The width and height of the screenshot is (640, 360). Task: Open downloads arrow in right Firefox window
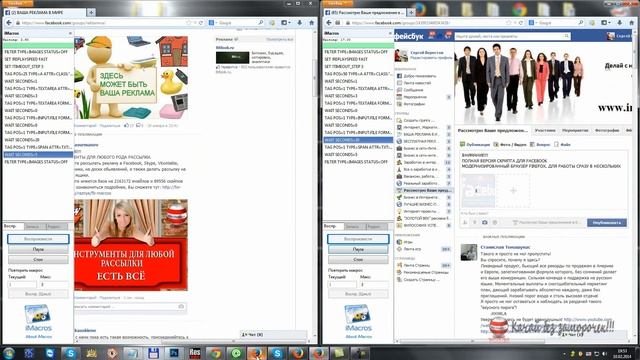pyautogui.click(x=619, y=23)
